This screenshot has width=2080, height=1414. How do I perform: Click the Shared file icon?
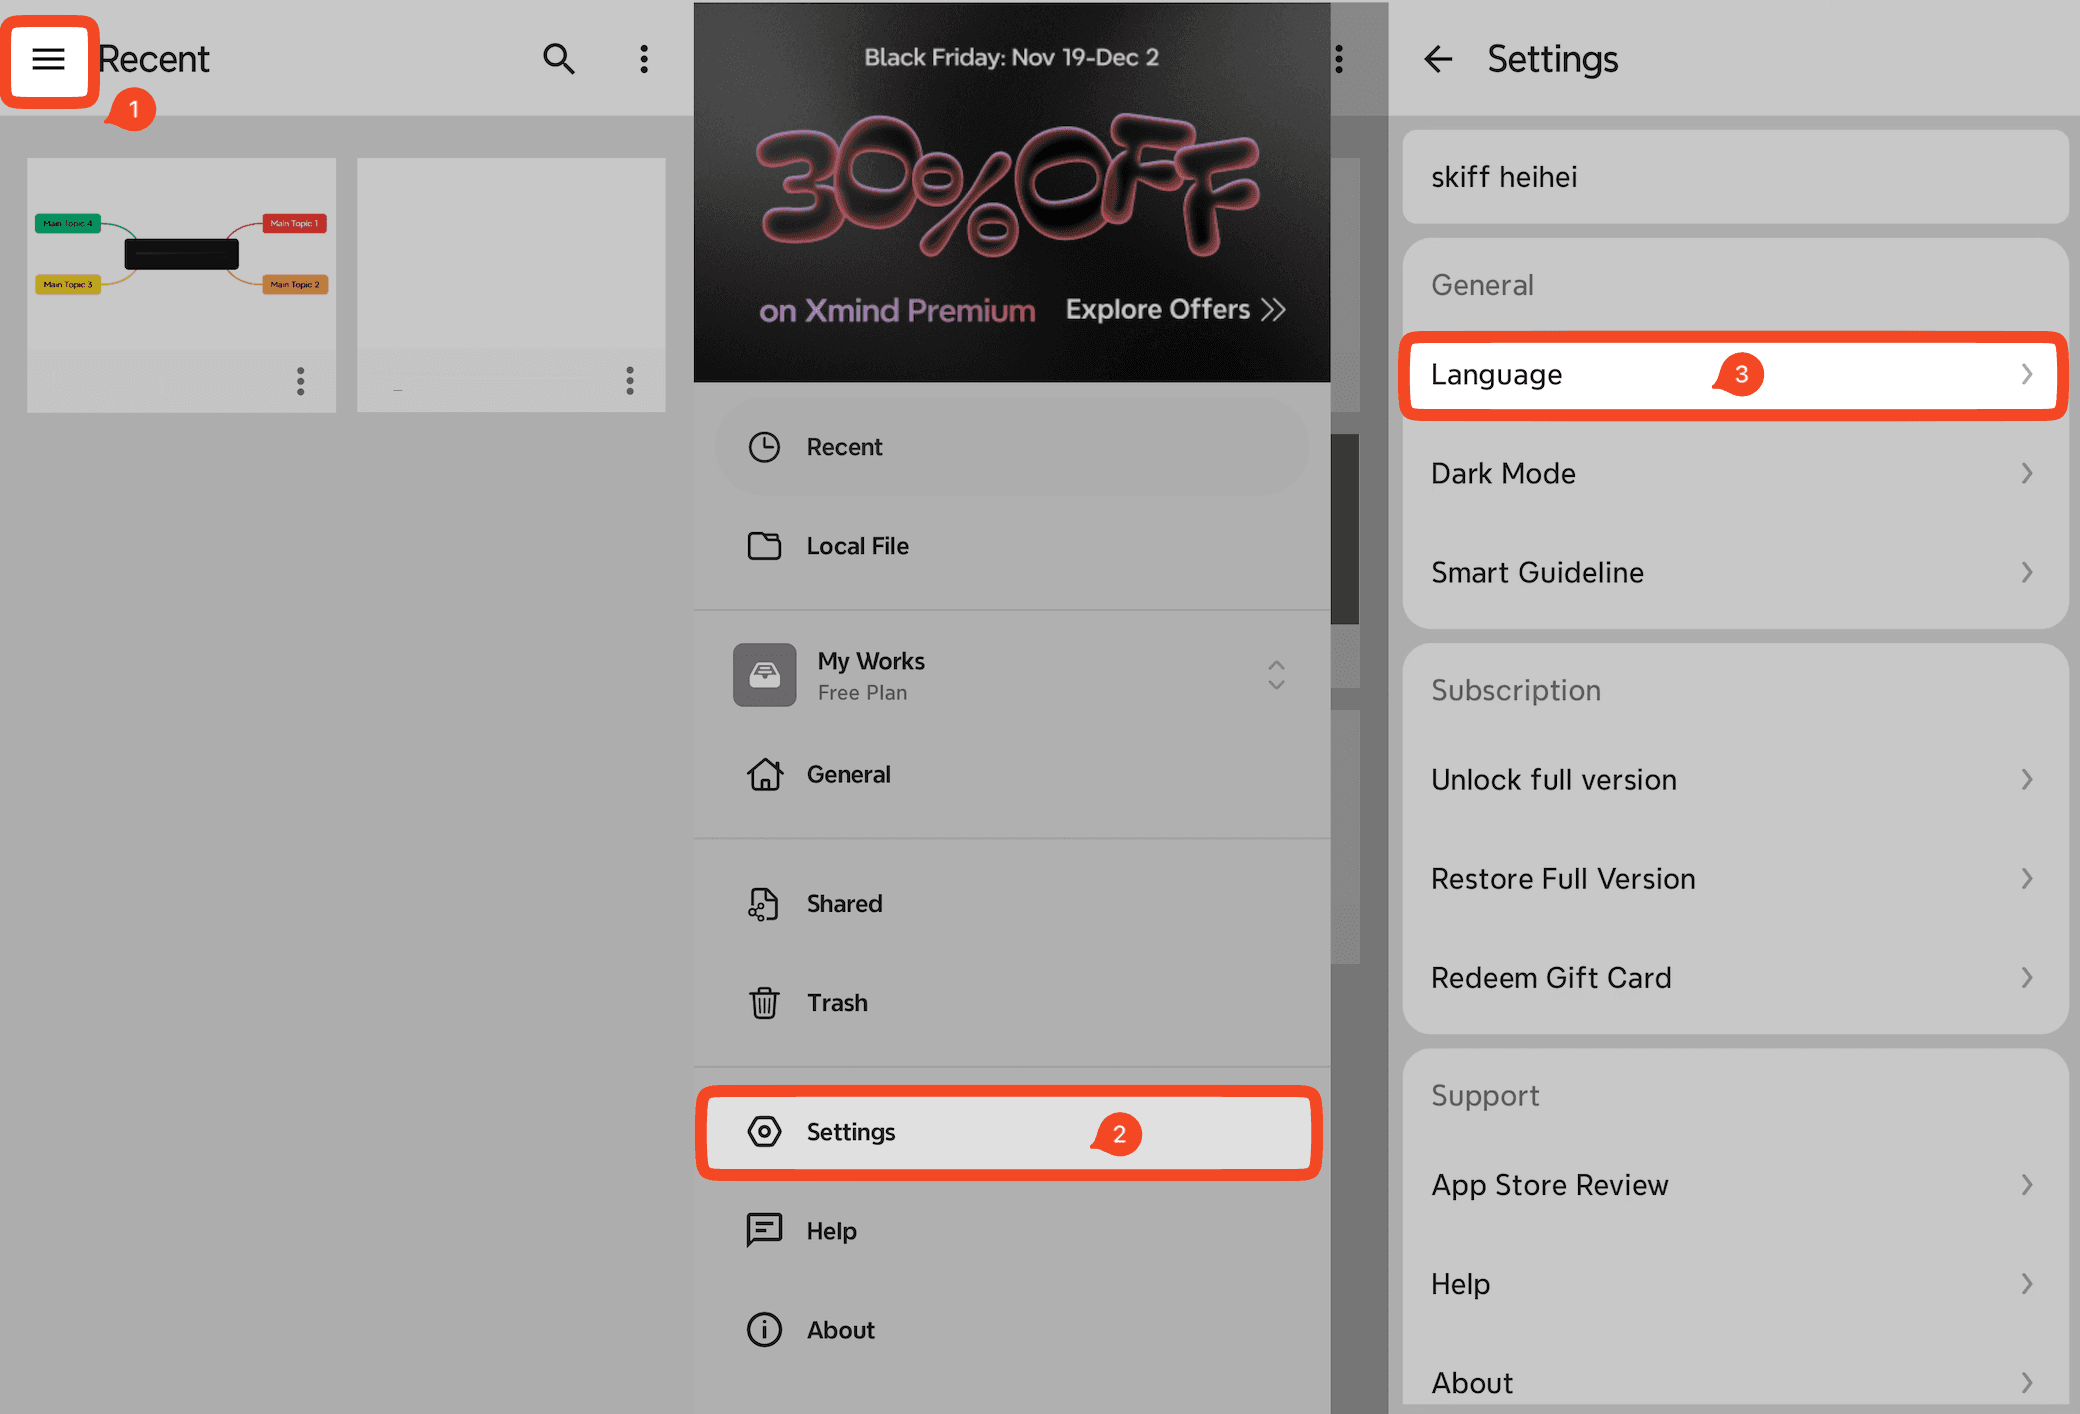(764, 904)
